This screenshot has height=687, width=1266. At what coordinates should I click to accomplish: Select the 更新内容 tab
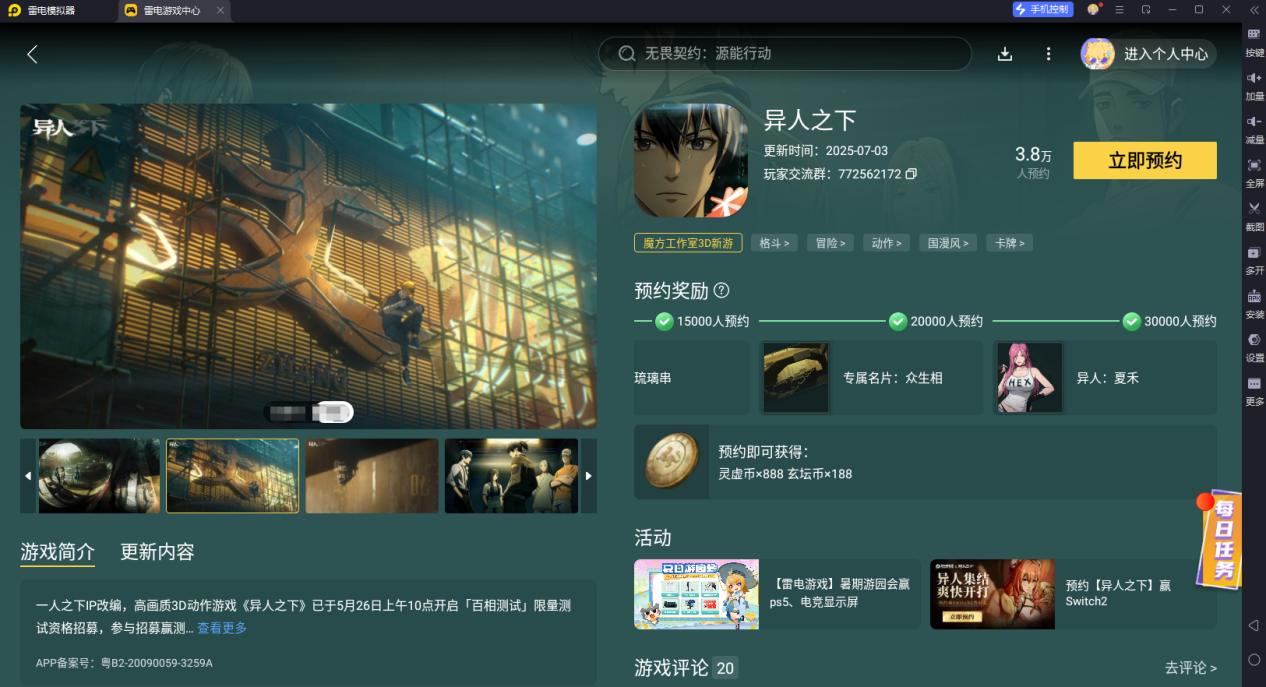point(157,552)
